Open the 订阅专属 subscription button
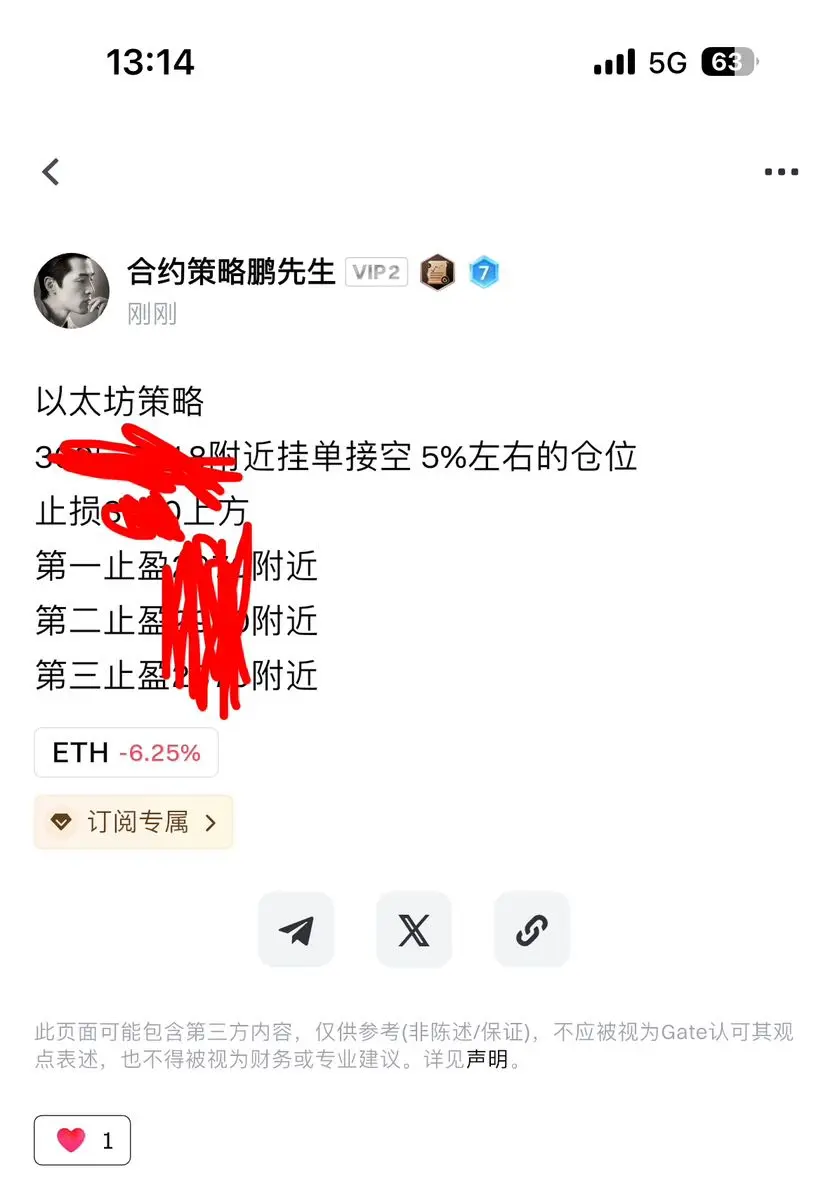 pyautogui.click(x=133, y=822)
